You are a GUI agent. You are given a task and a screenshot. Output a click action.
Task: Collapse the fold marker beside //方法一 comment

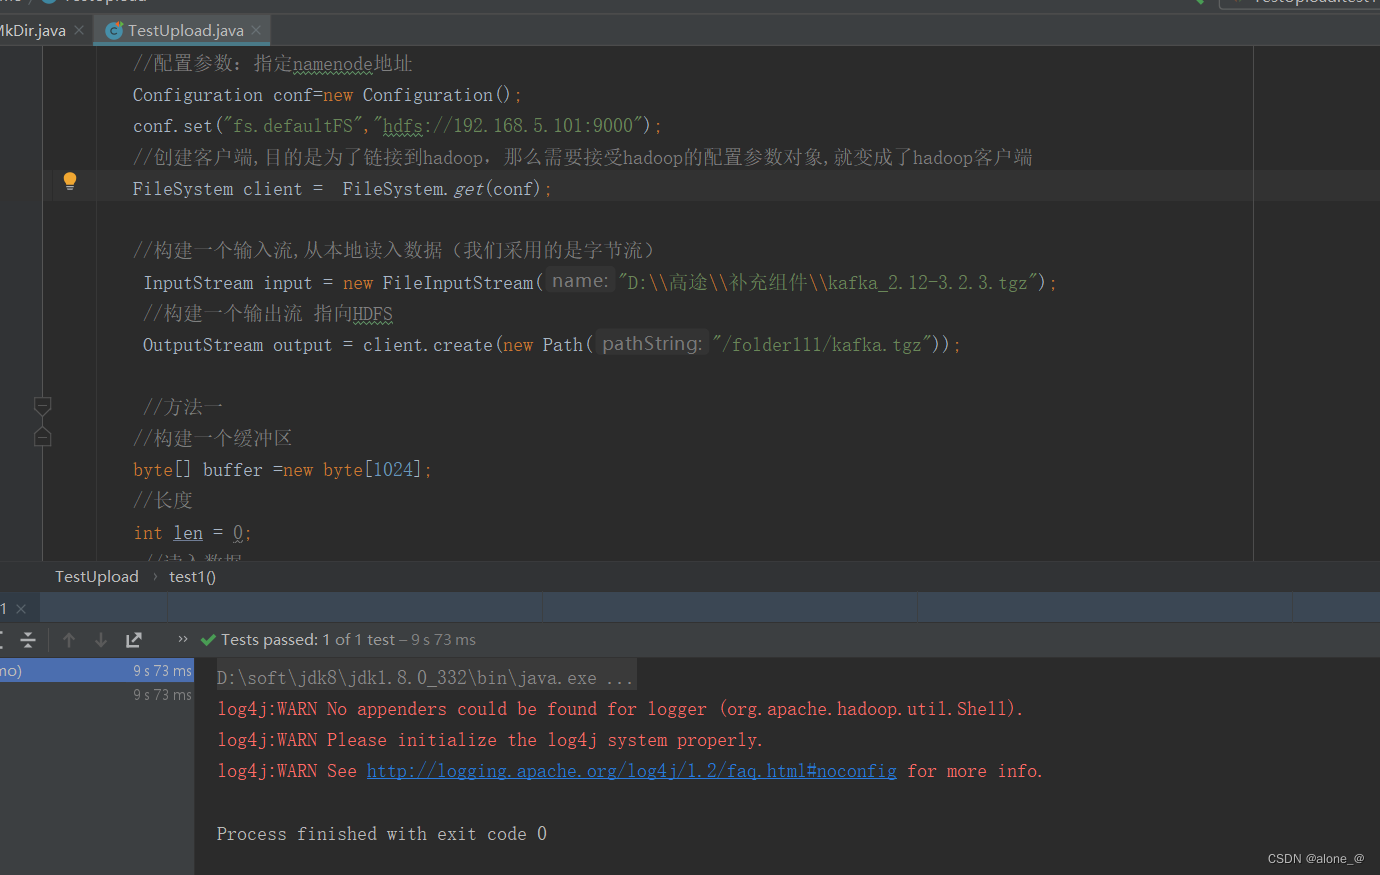pyautogui.click(x=43, y=406)
